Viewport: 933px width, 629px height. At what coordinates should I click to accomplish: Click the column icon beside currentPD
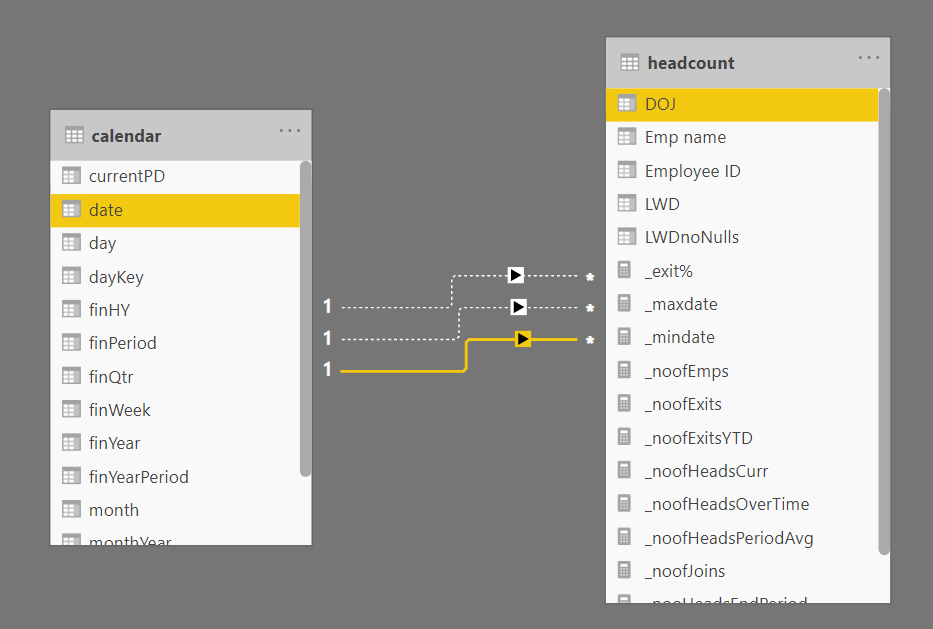coord(71,176)
